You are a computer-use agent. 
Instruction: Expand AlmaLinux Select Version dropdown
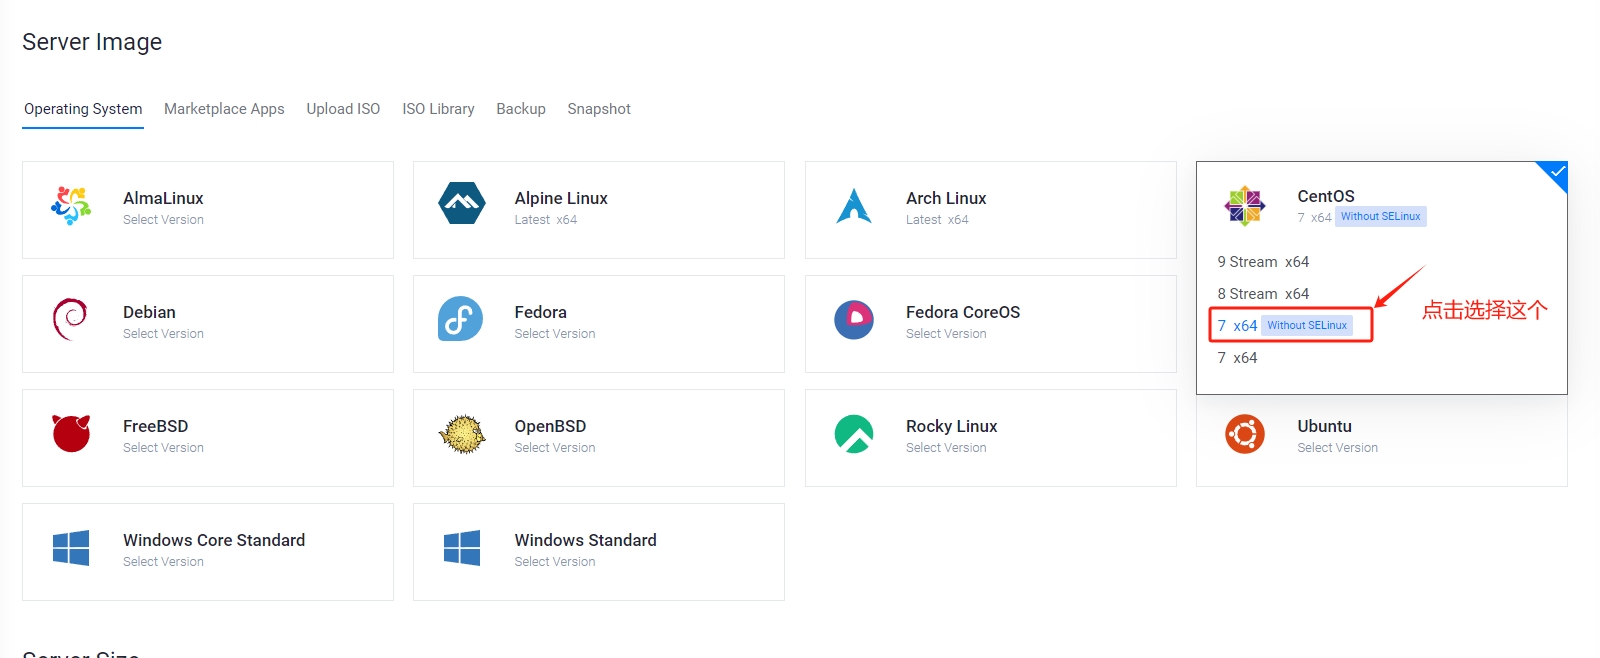pyautogui.click(x=163, y=220)
